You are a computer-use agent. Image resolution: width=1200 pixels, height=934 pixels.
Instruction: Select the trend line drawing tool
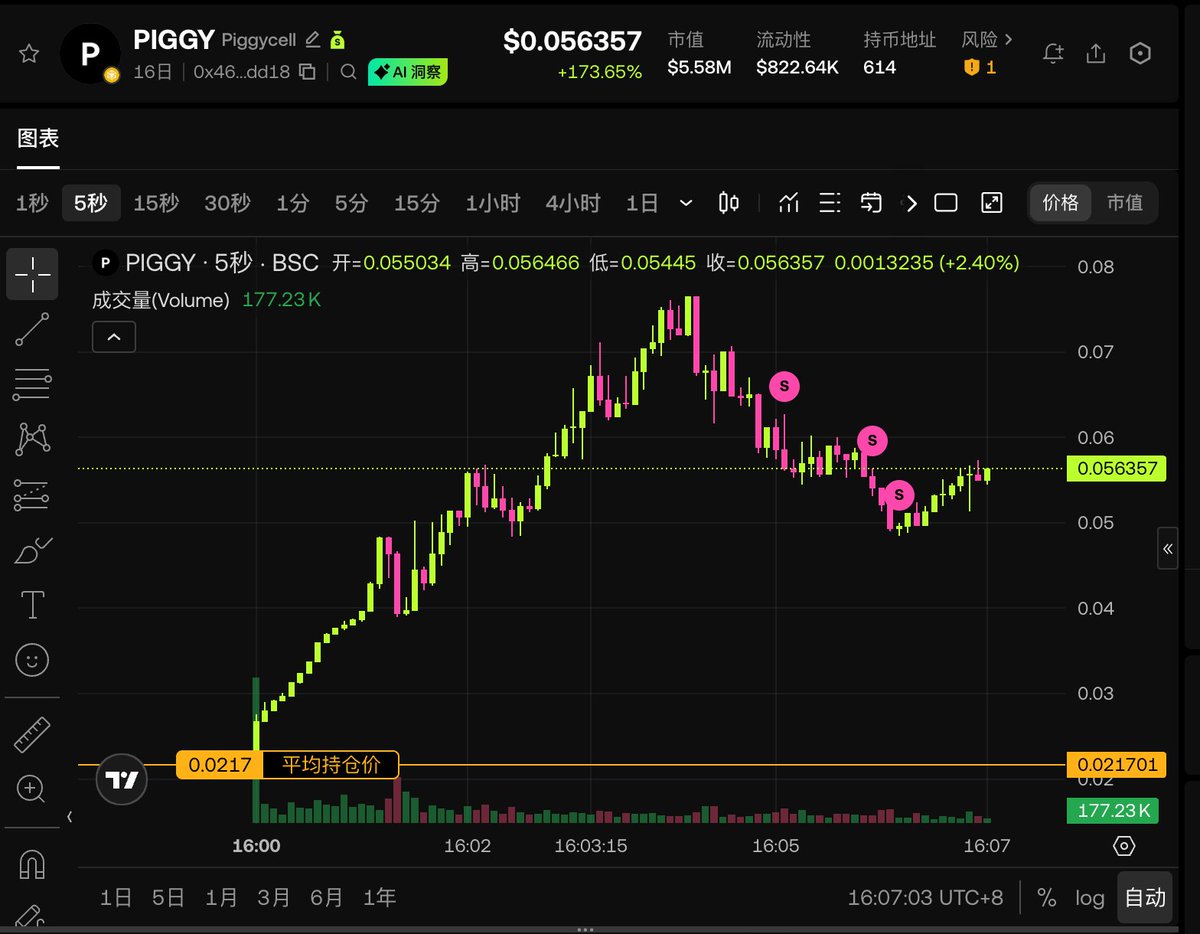pyautogui.click(x=32, y=329)
